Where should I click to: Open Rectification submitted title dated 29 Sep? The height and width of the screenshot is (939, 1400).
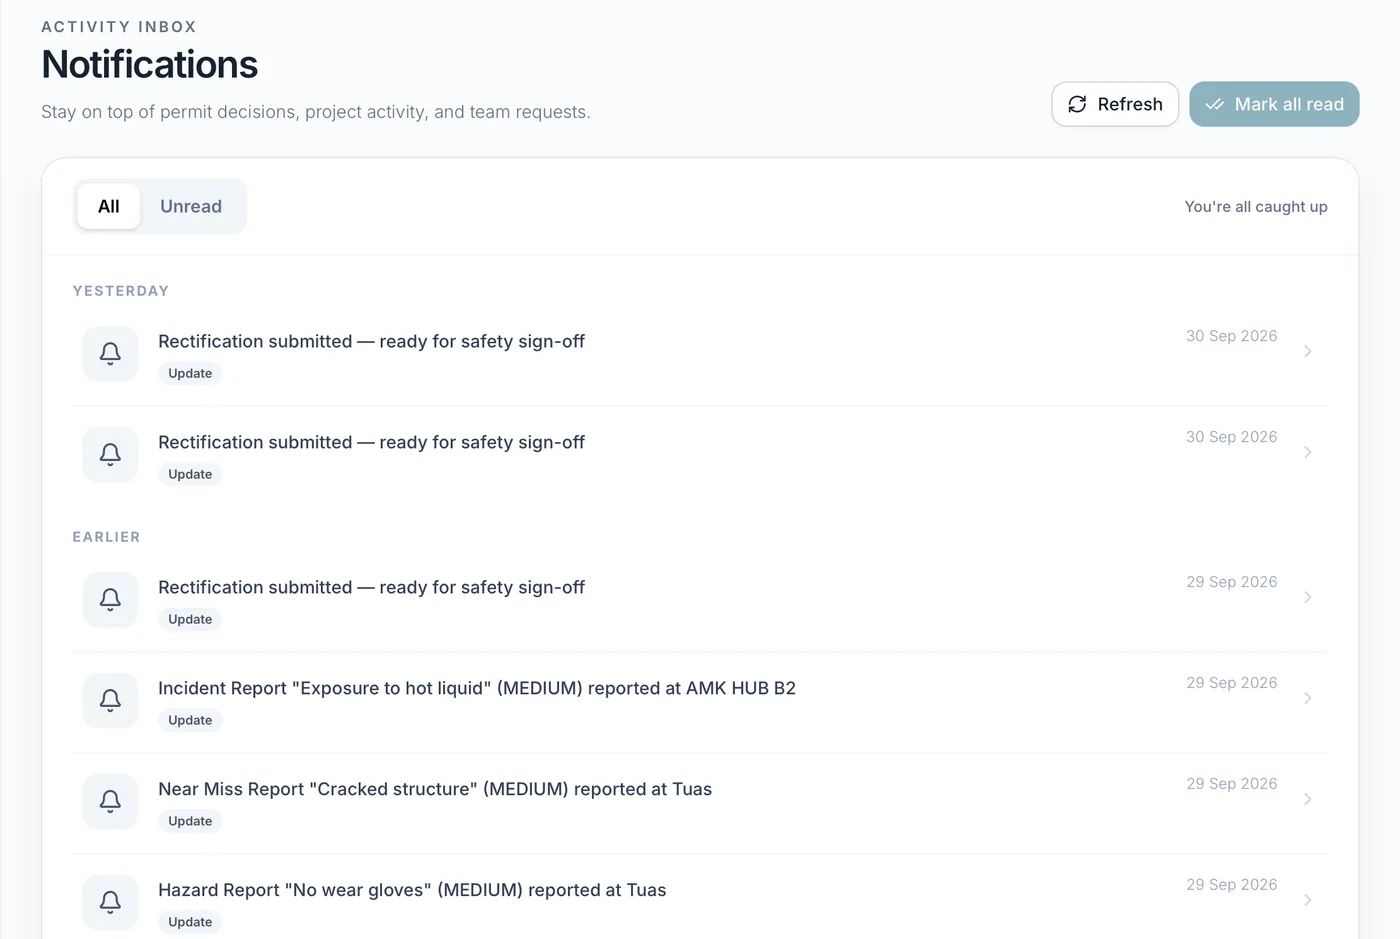(371, 587)
